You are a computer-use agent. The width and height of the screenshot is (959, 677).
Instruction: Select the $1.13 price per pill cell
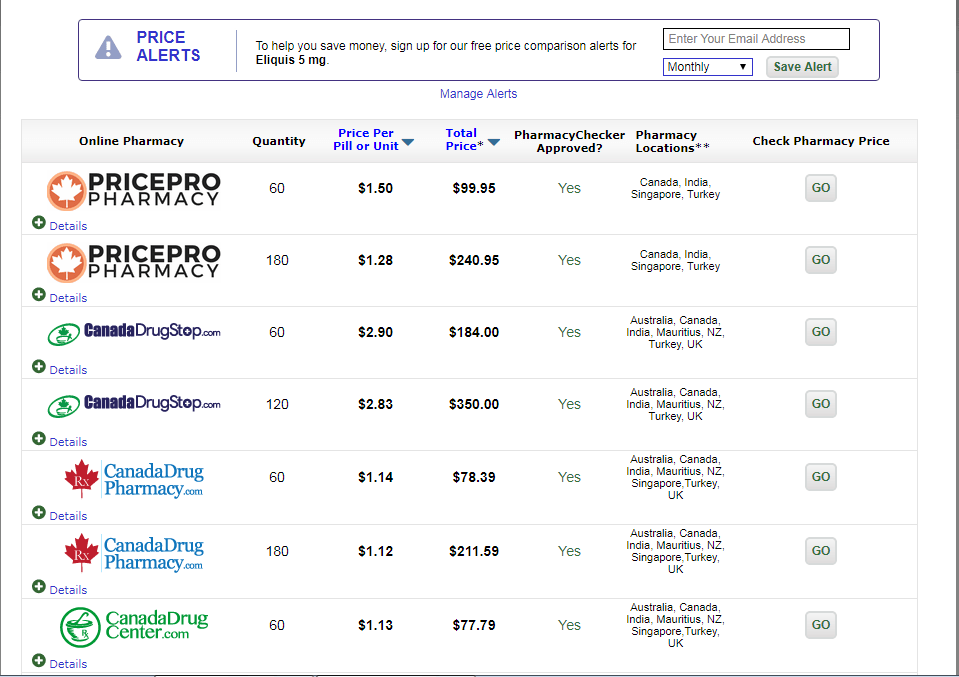(376, 626)
